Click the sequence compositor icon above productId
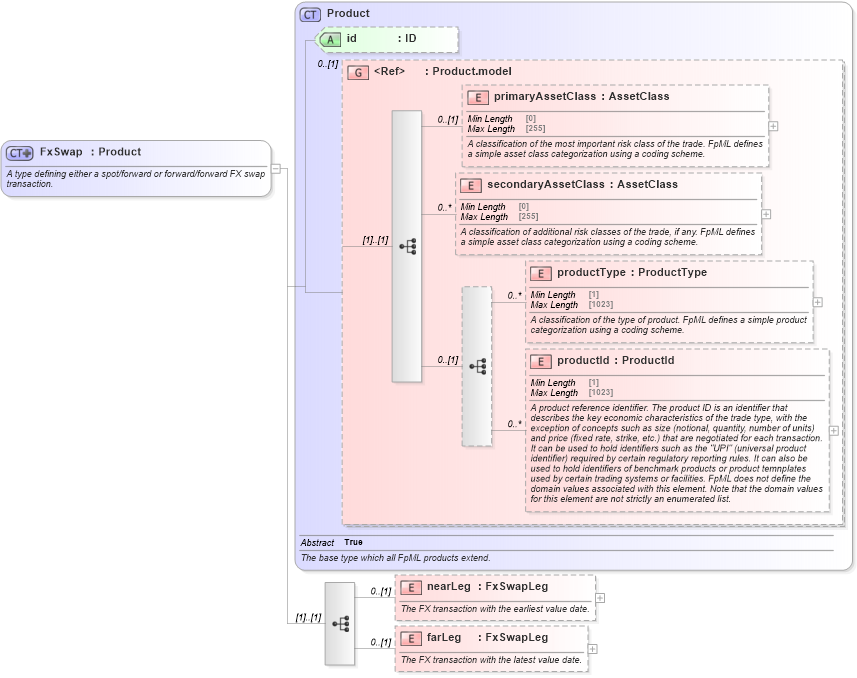 pyautogui.click(x=477, y=365)
